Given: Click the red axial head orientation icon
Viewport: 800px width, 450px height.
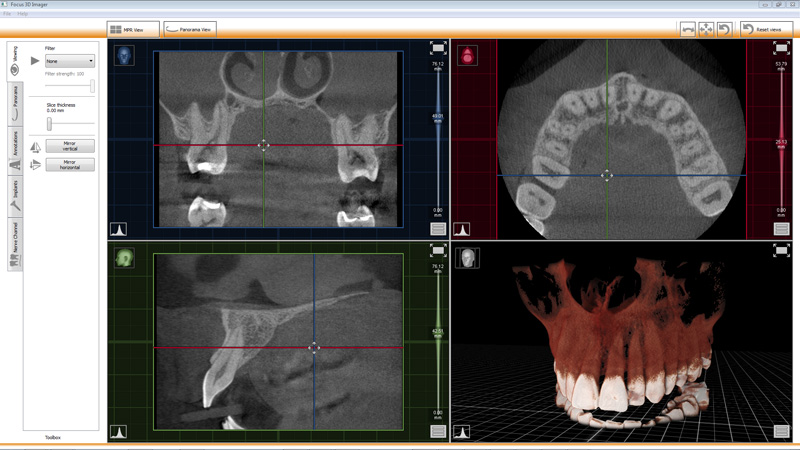Looking at the screenshot, I should 467,55.
